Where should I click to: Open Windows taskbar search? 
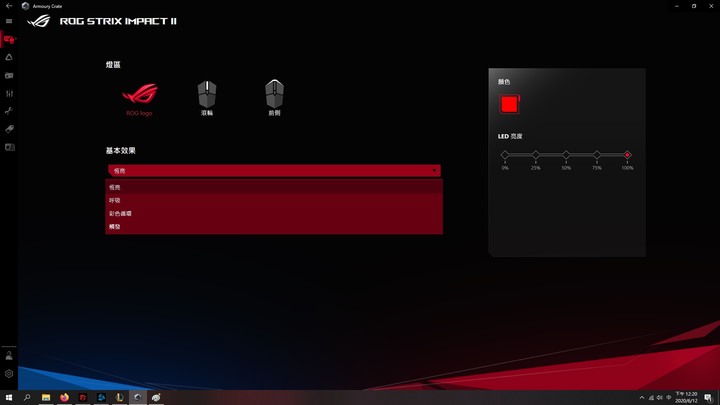[27, 397]
